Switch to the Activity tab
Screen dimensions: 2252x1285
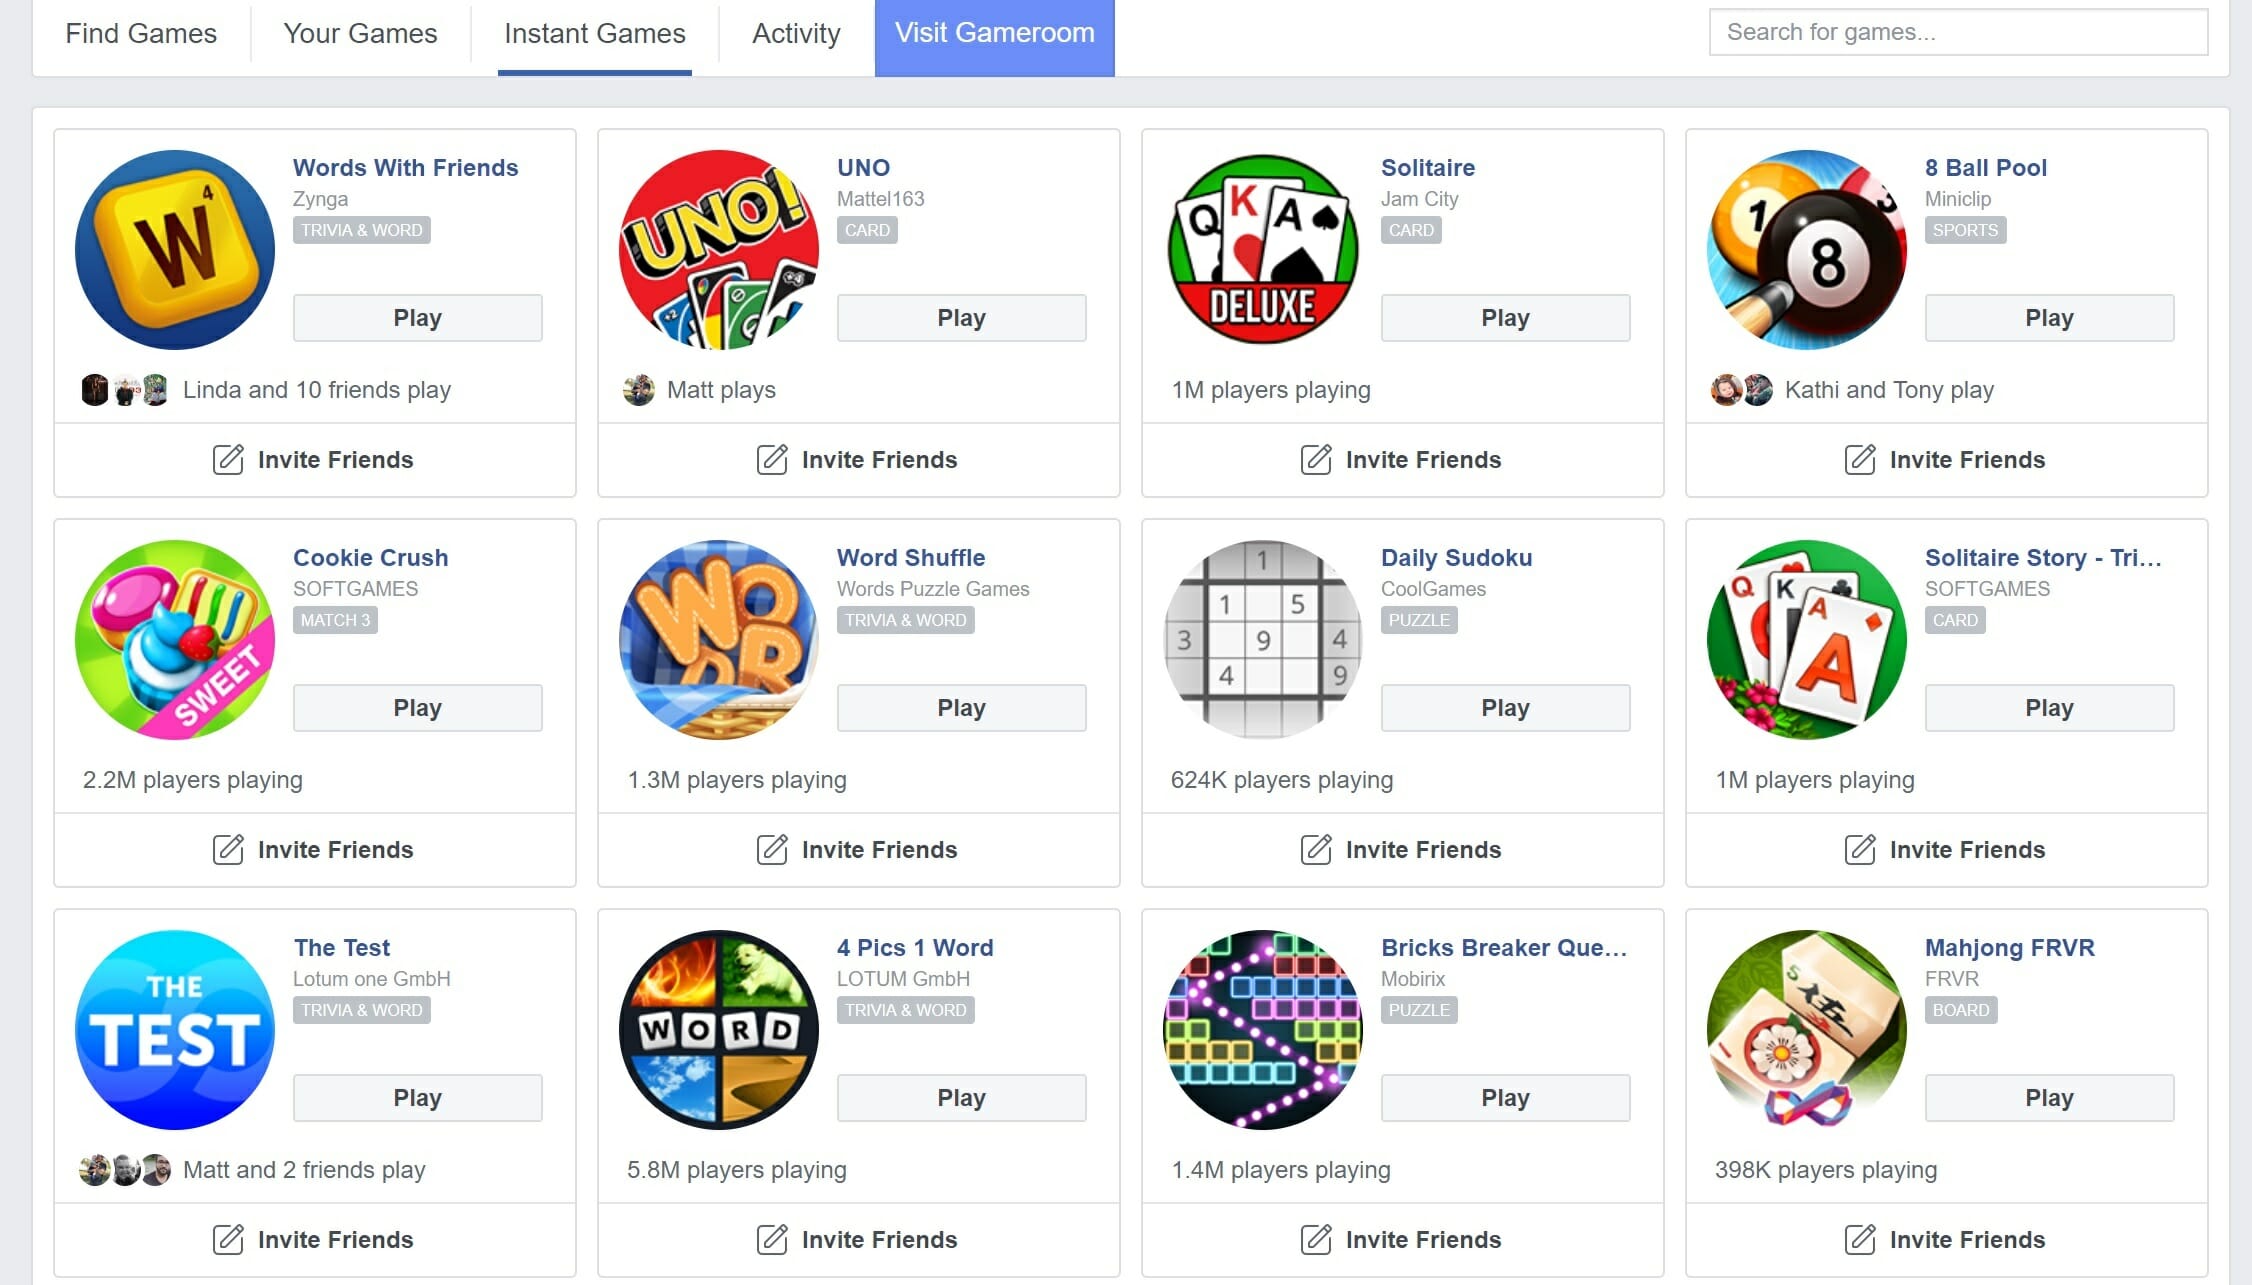pos(793,32)
